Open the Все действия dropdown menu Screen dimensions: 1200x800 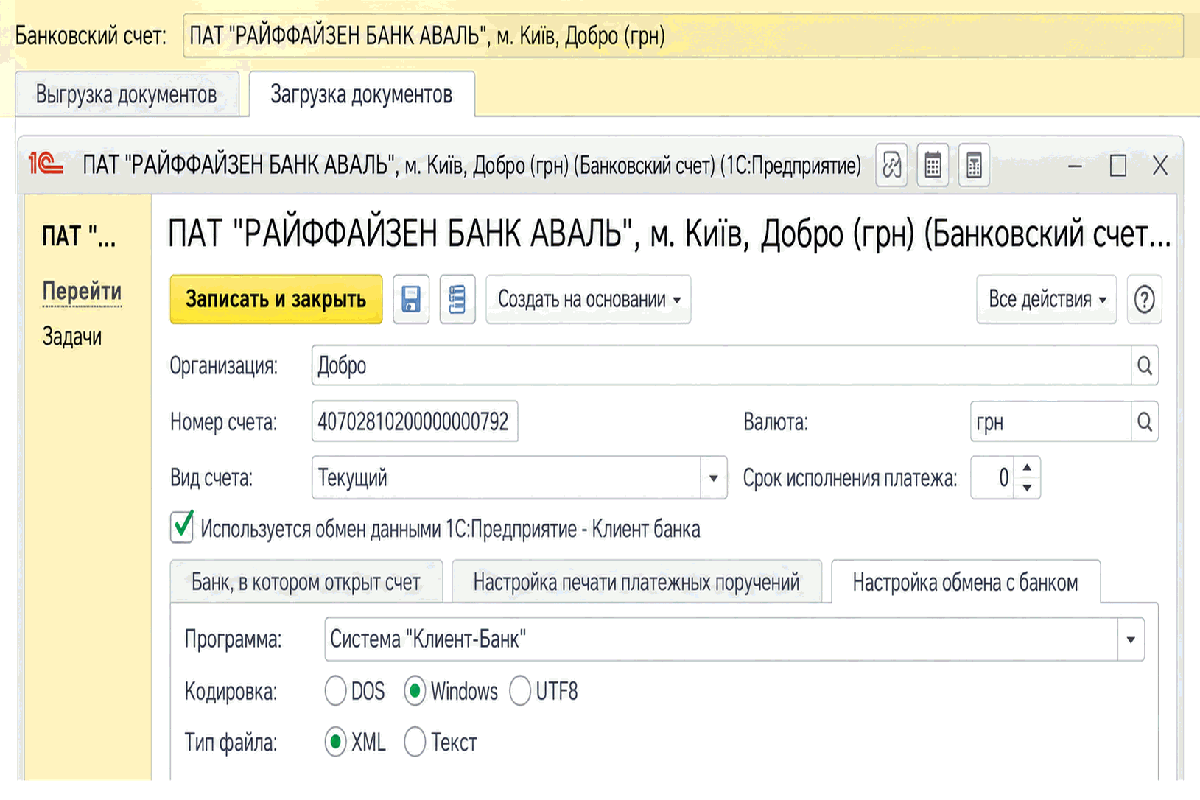[1046, 300]
